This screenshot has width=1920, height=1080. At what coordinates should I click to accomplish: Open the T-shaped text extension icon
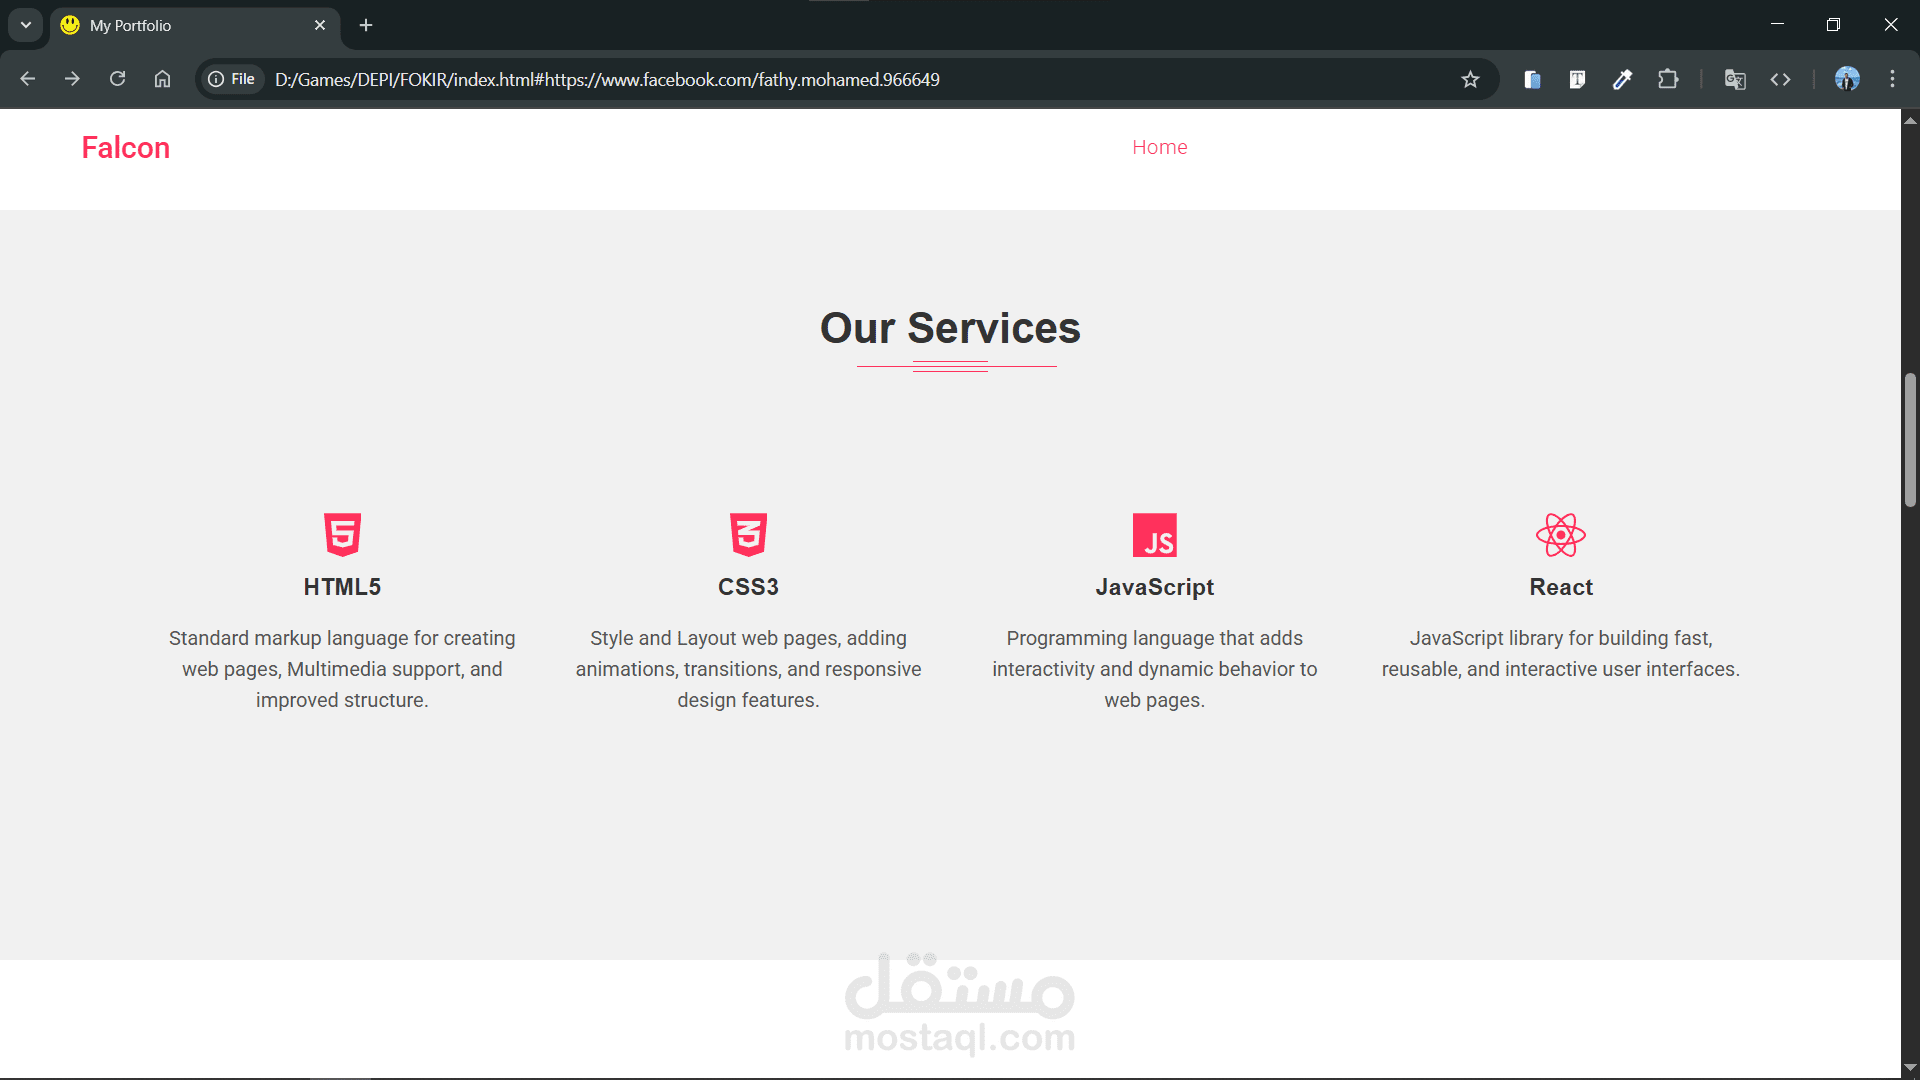(1577, 79)
